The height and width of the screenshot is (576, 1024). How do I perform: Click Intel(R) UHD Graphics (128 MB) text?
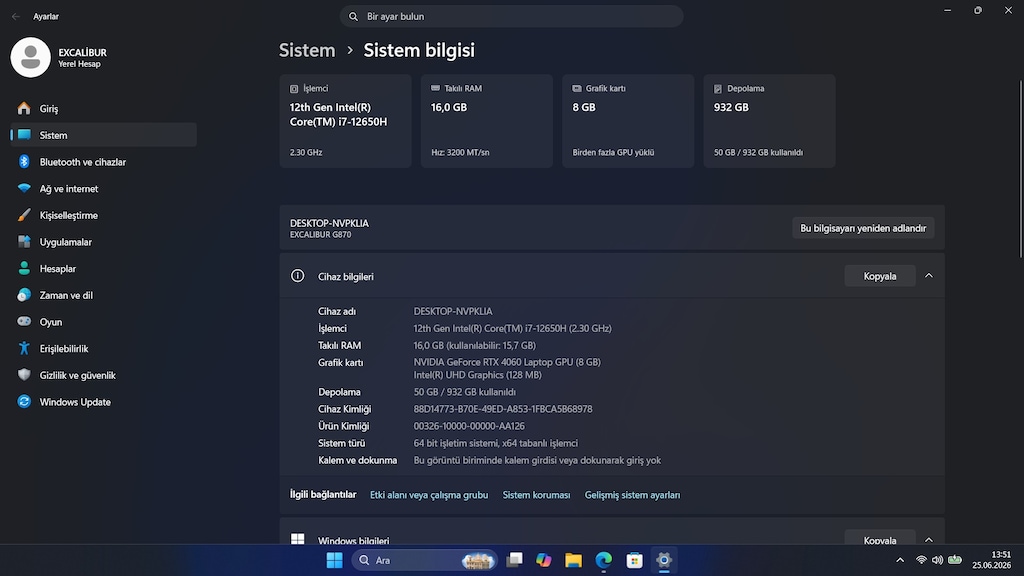point(477,375)
